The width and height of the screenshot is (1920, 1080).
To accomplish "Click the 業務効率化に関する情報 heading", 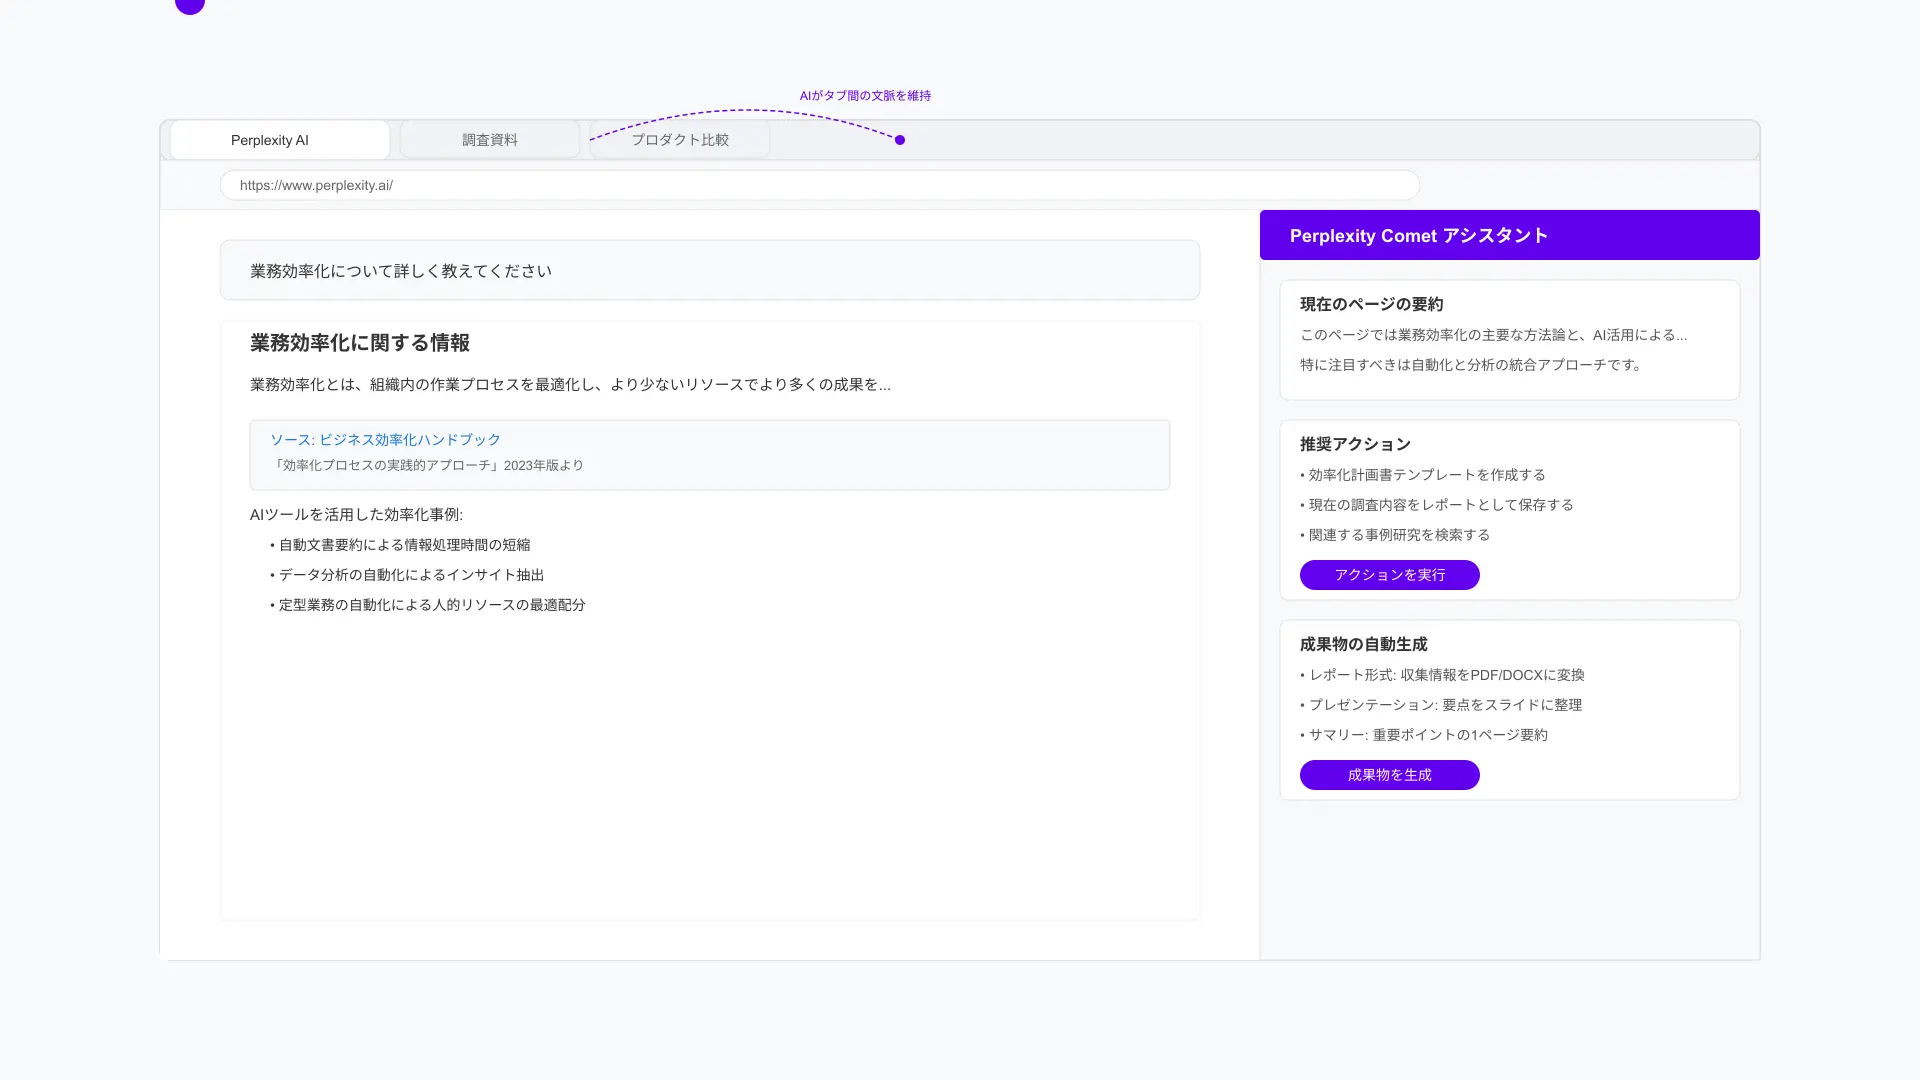I will pyautogui.click(x=360, y=343).
